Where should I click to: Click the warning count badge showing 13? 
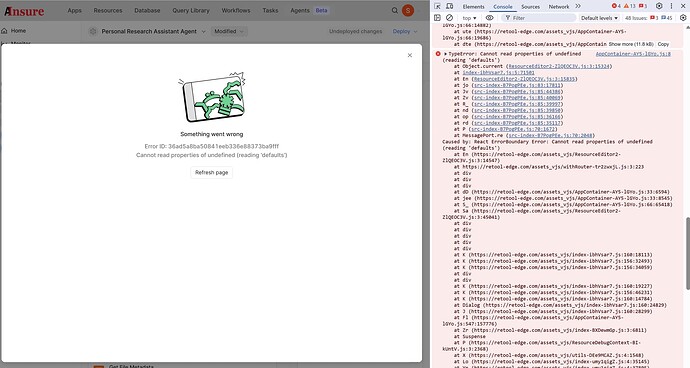click(x=630, y=6)
